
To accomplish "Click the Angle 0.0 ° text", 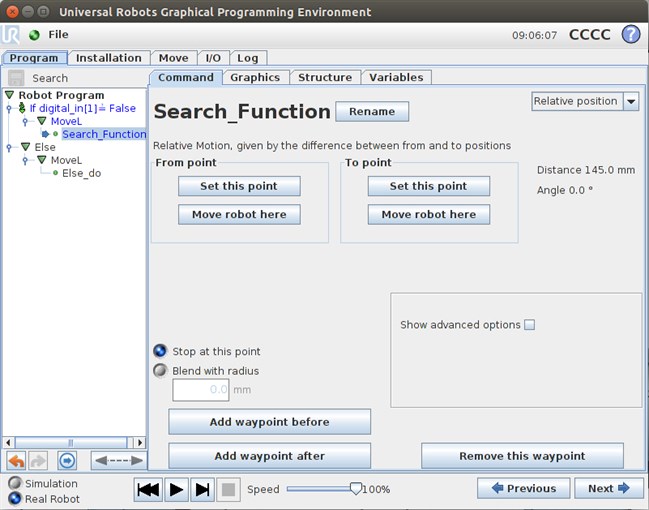I will (565, 190).
